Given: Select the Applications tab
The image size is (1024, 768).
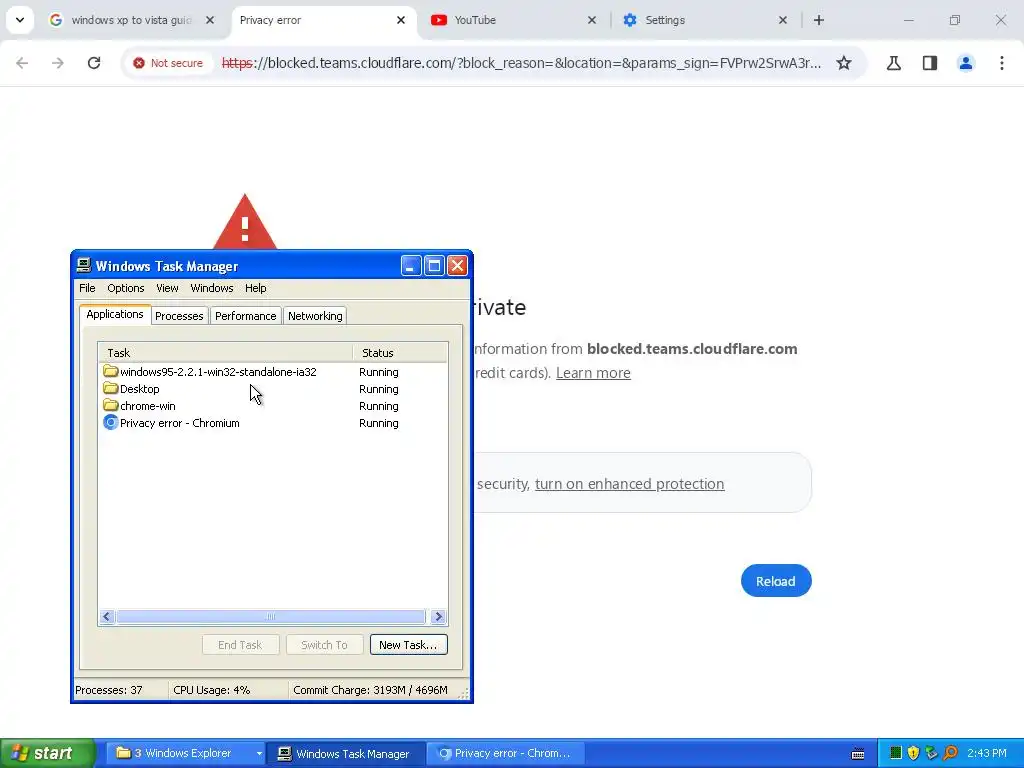Looking at the screenshot, I should [115, 314].
